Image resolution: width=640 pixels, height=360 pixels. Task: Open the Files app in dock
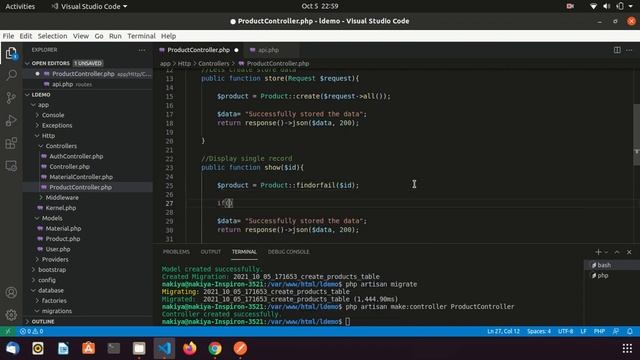[x=139, y=349]
